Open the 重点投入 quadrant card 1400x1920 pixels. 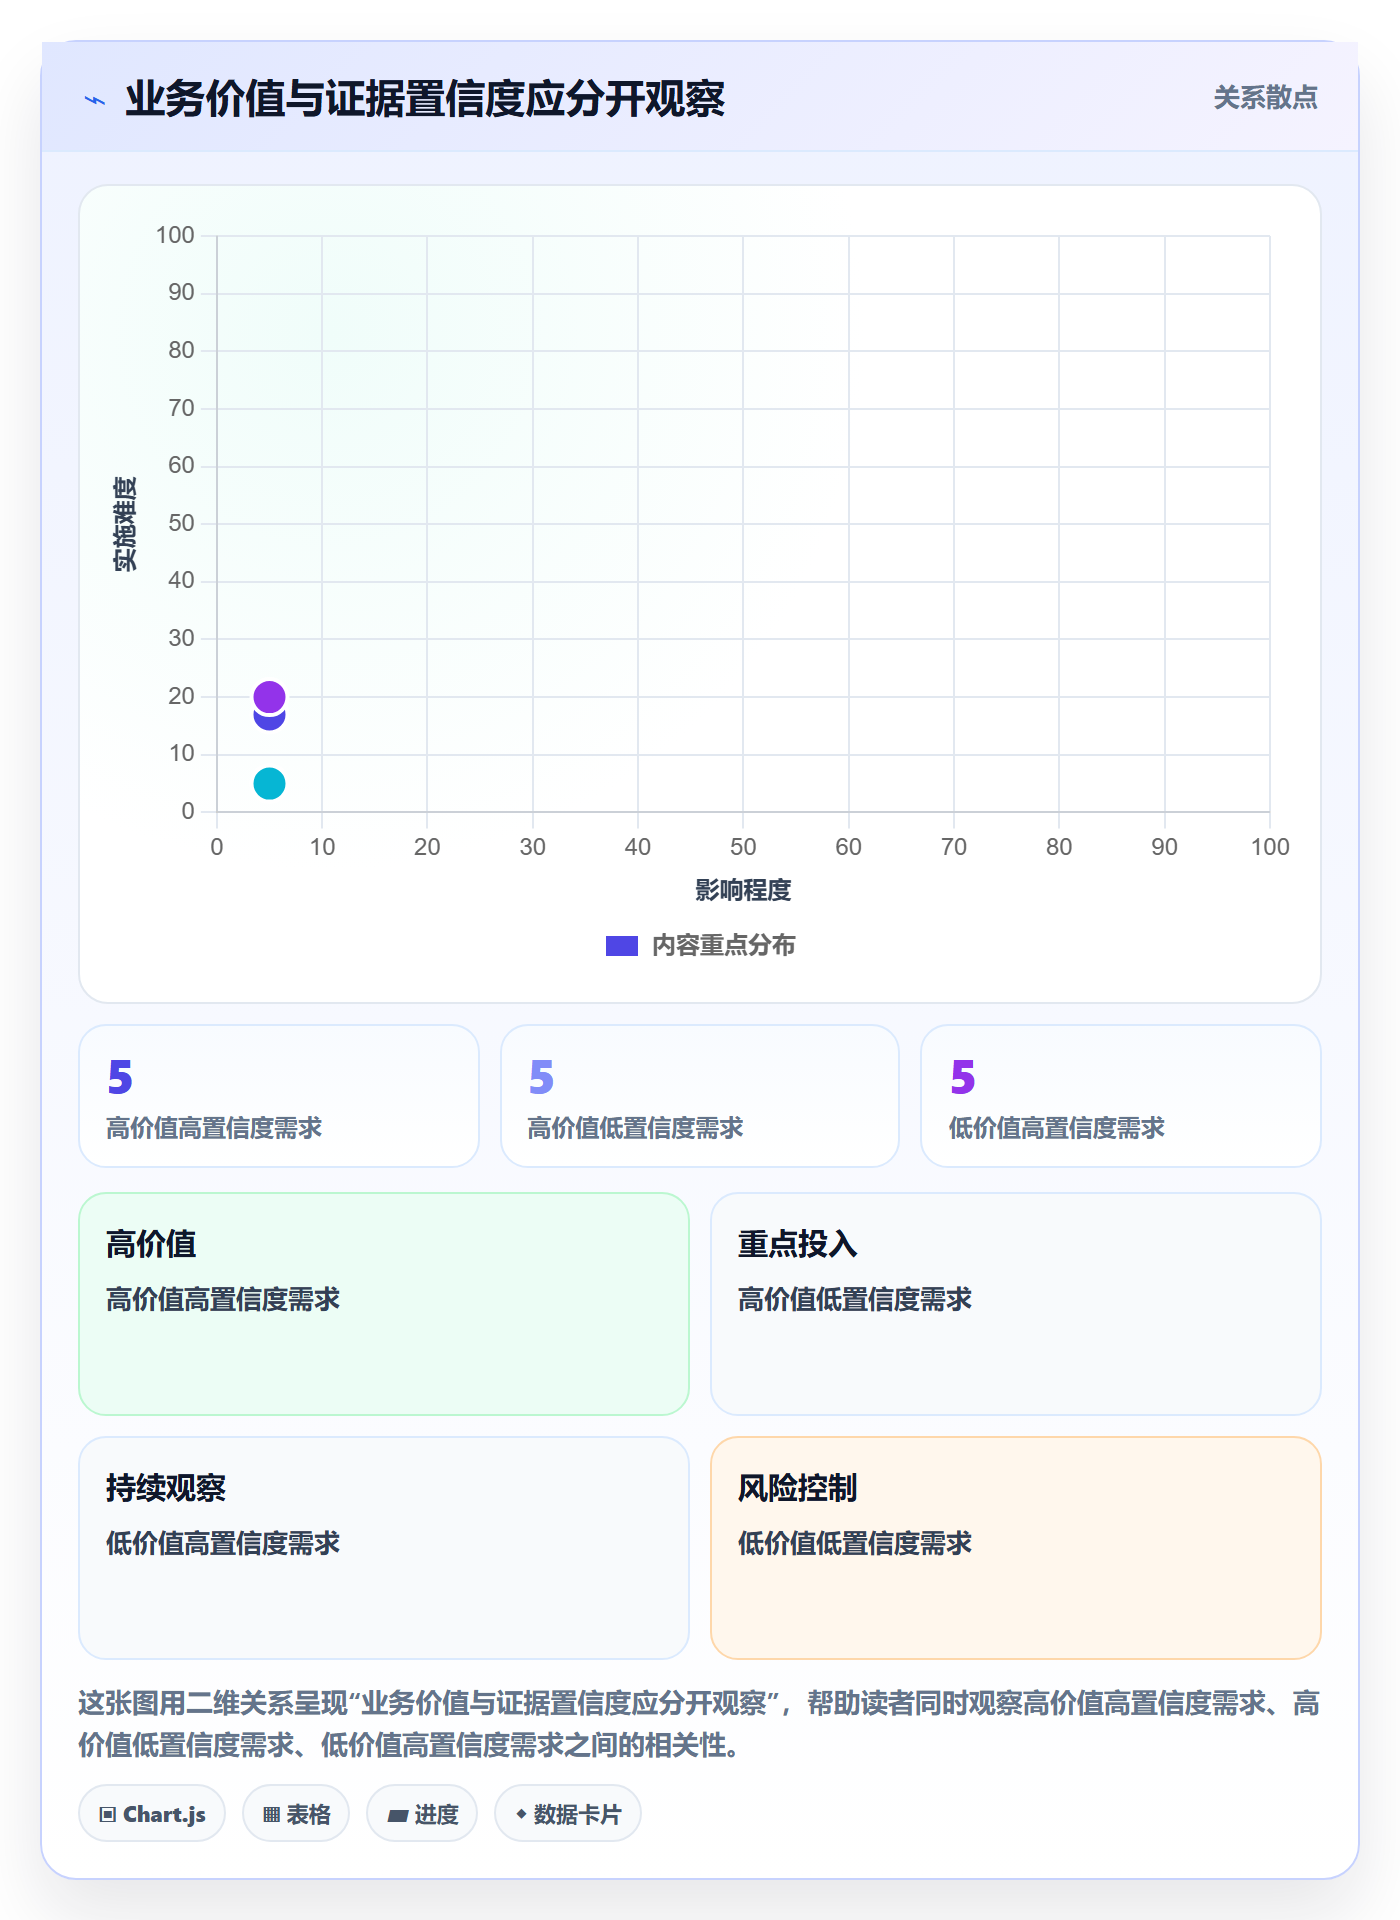click(1015, 1303)
